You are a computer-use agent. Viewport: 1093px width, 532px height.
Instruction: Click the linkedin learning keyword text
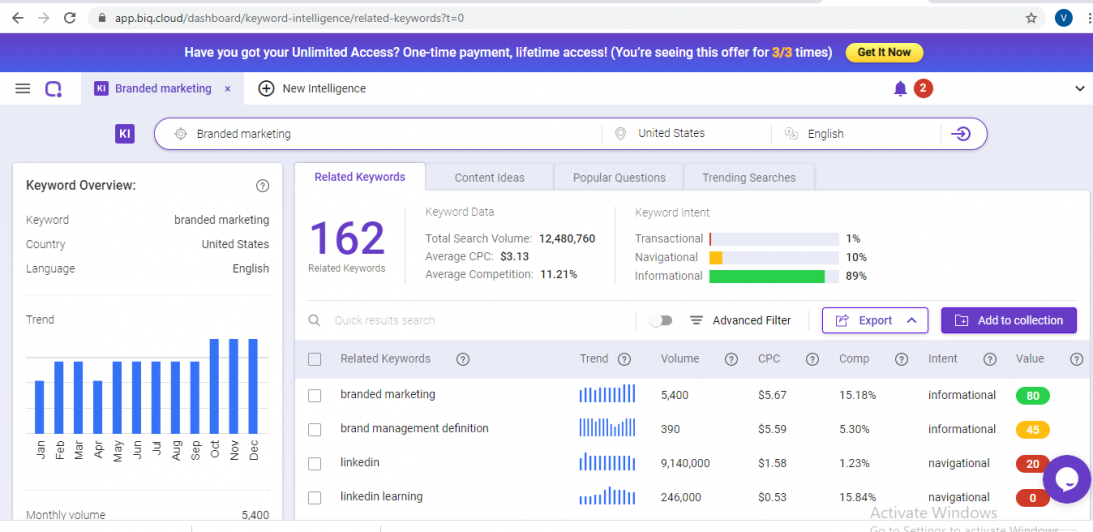(381, 496)
